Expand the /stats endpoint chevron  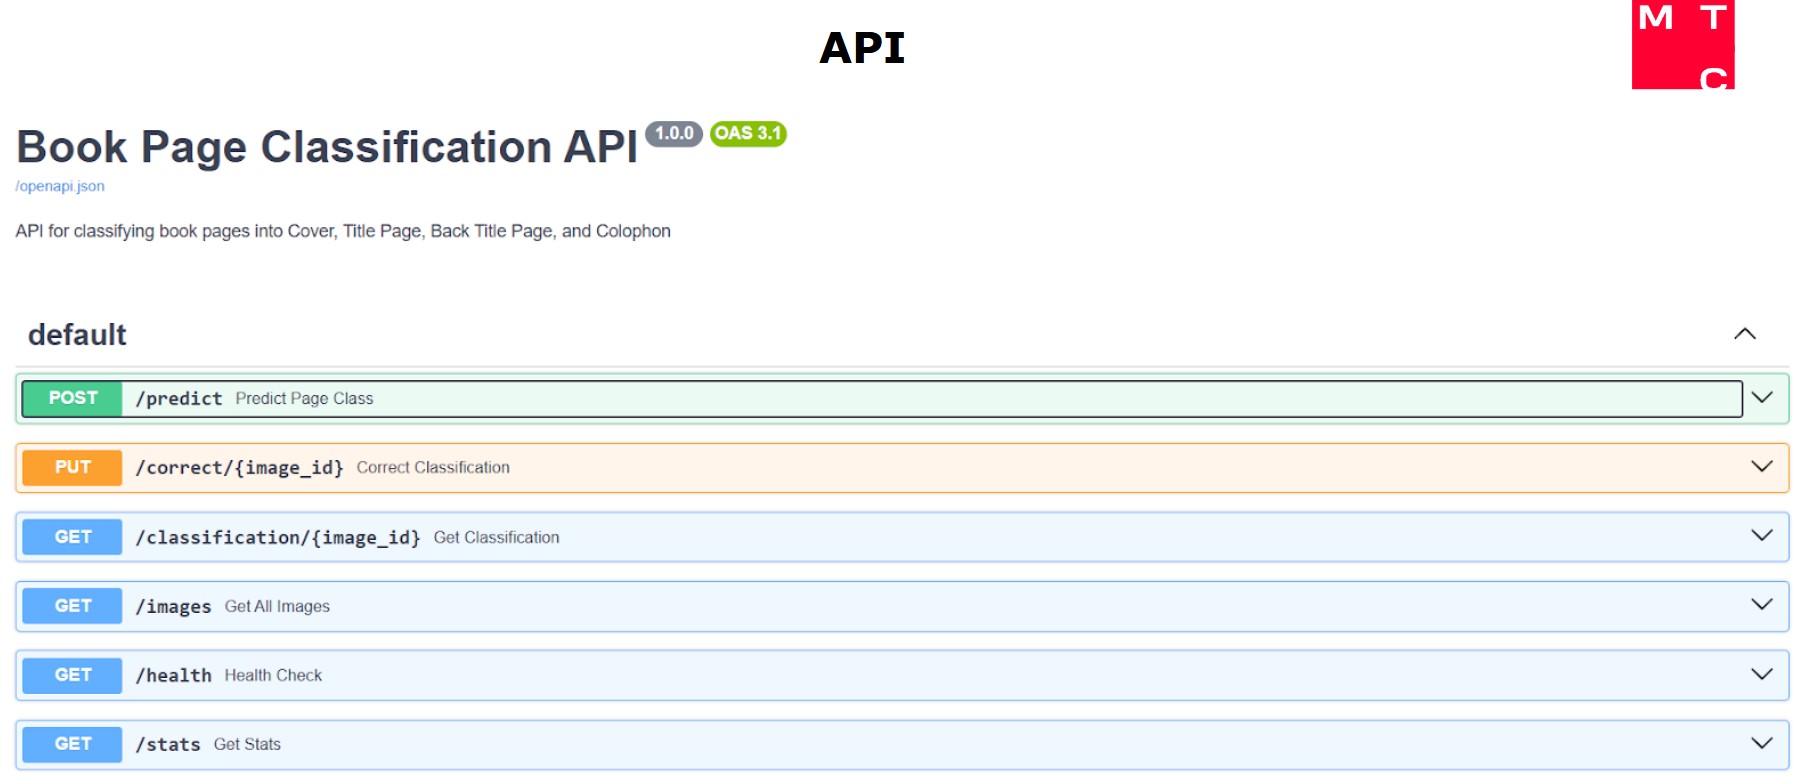tap(1762, 744)
